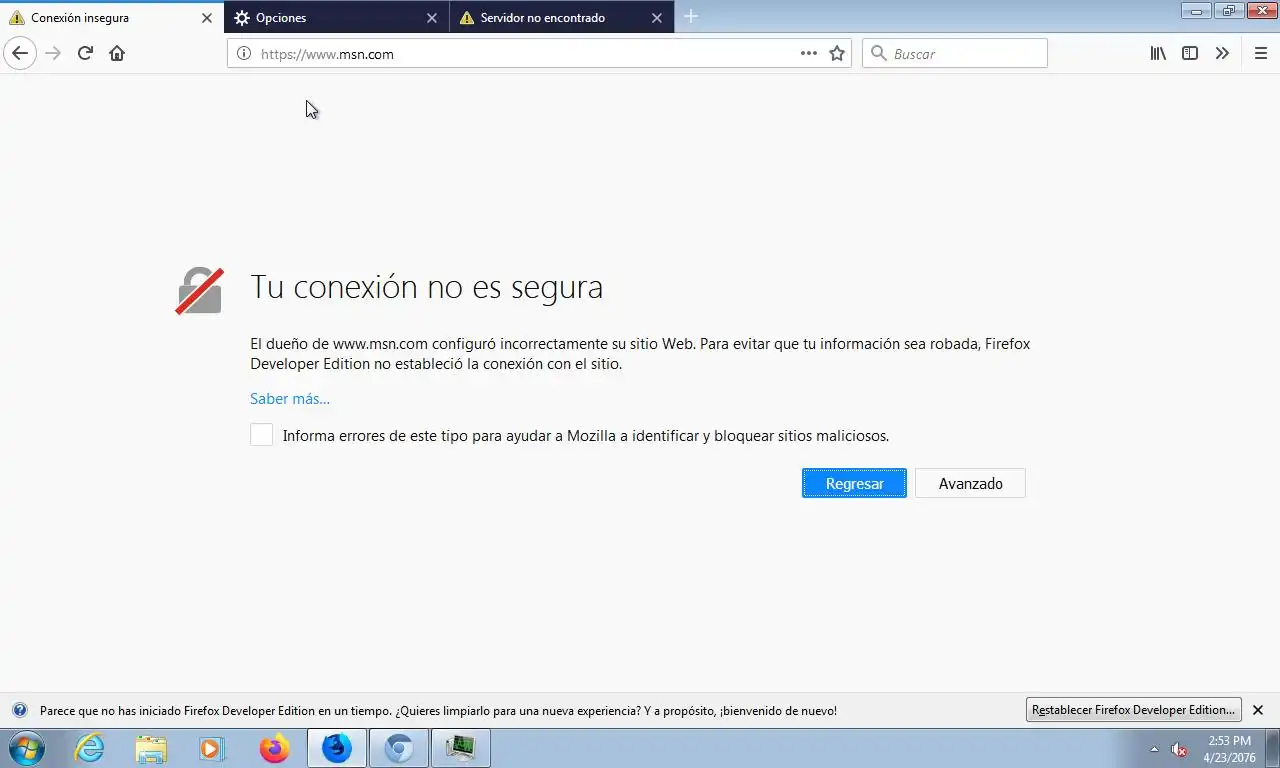Close the Conexión insegura tab
The height and width of the screenshot is (768, 1280).
pyautogui.click(x=207, y=18)
